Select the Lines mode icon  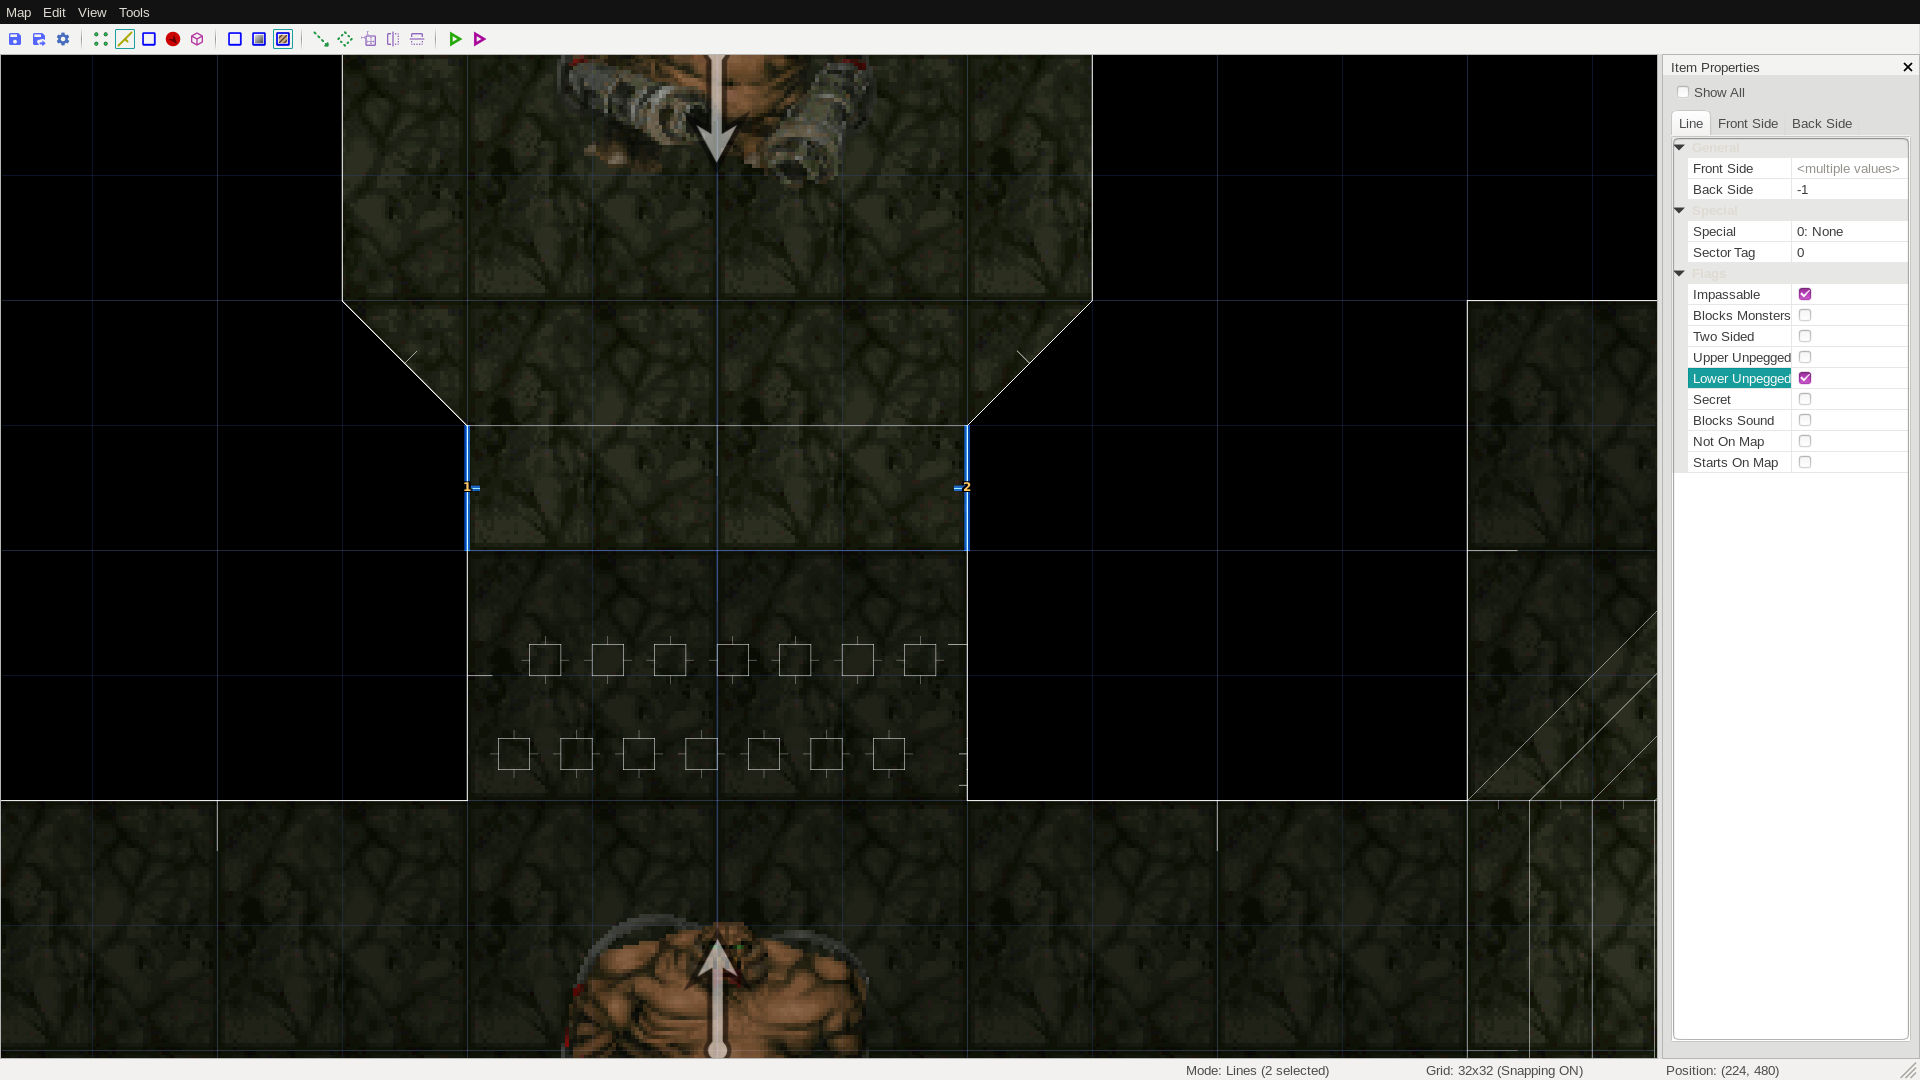click(x=125, y=39)
